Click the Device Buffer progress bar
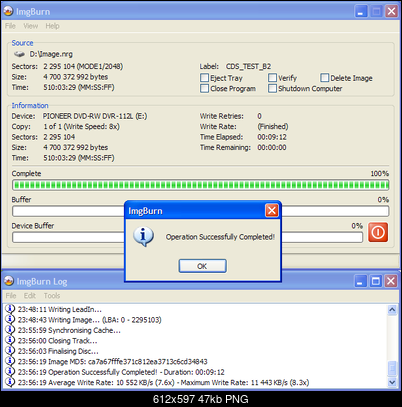This screenshot has height=407, width=402. [187, 237]
